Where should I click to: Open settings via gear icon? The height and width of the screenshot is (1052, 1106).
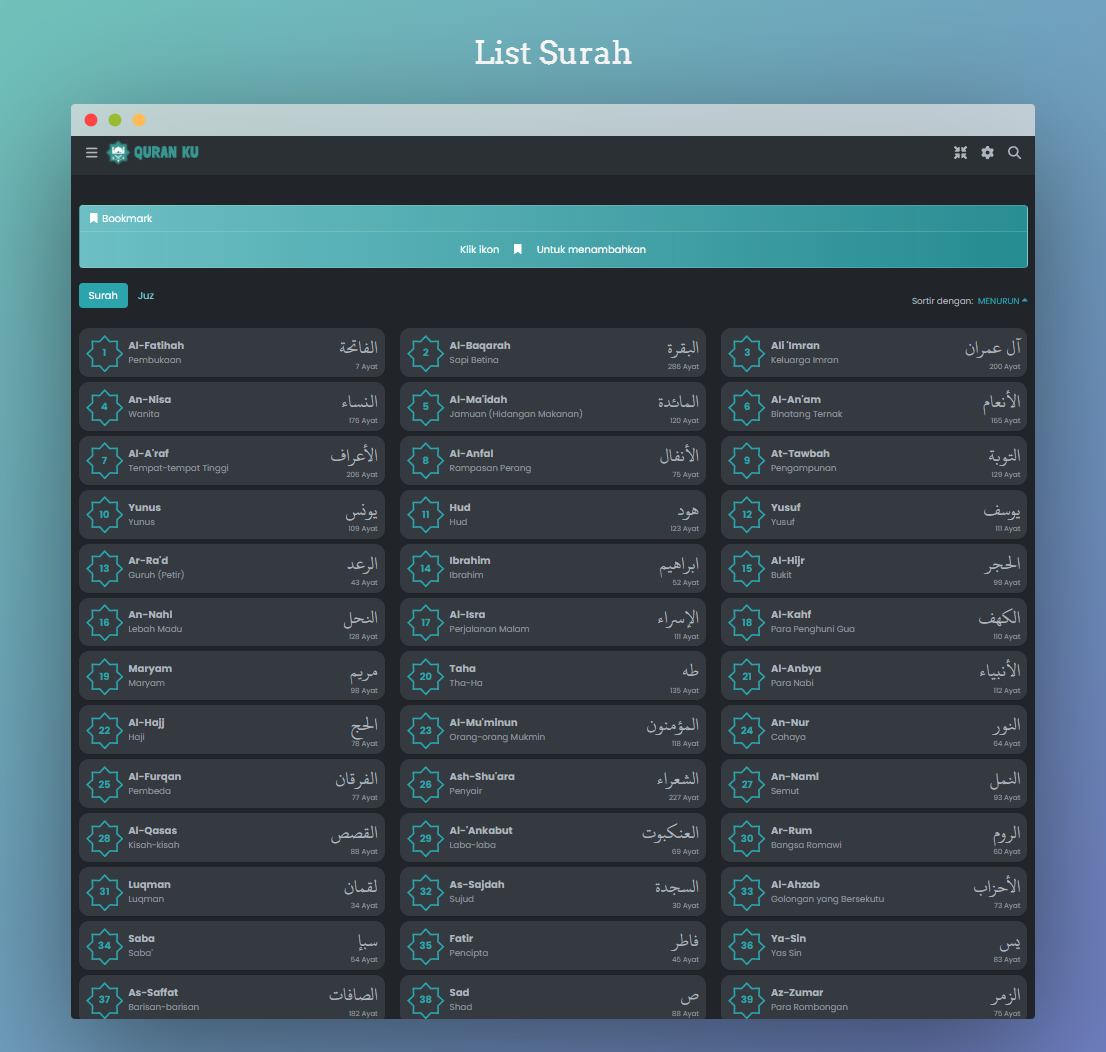tap(988, 152)
